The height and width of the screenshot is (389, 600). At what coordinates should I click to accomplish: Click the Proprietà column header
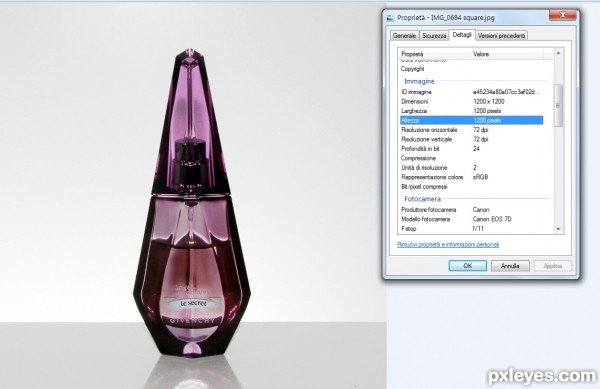coord(434,54)
